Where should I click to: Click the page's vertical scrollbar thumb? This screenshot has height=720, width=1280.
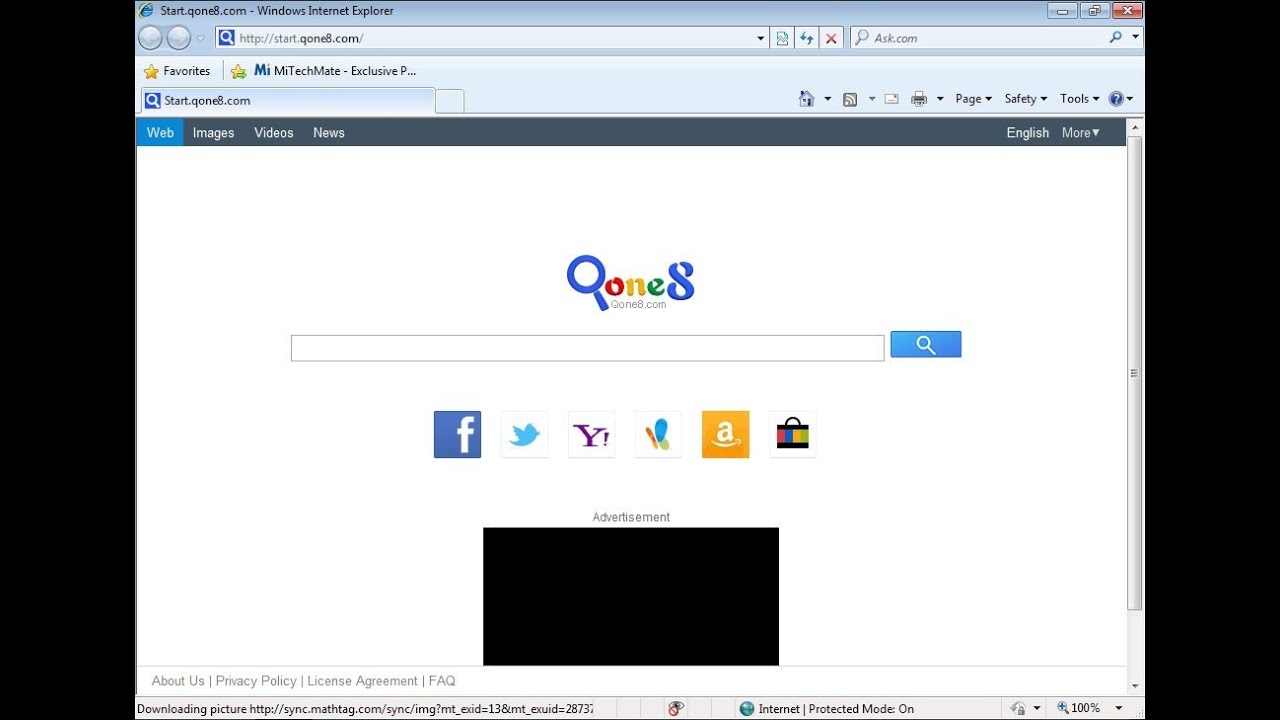coord(1134,373)
